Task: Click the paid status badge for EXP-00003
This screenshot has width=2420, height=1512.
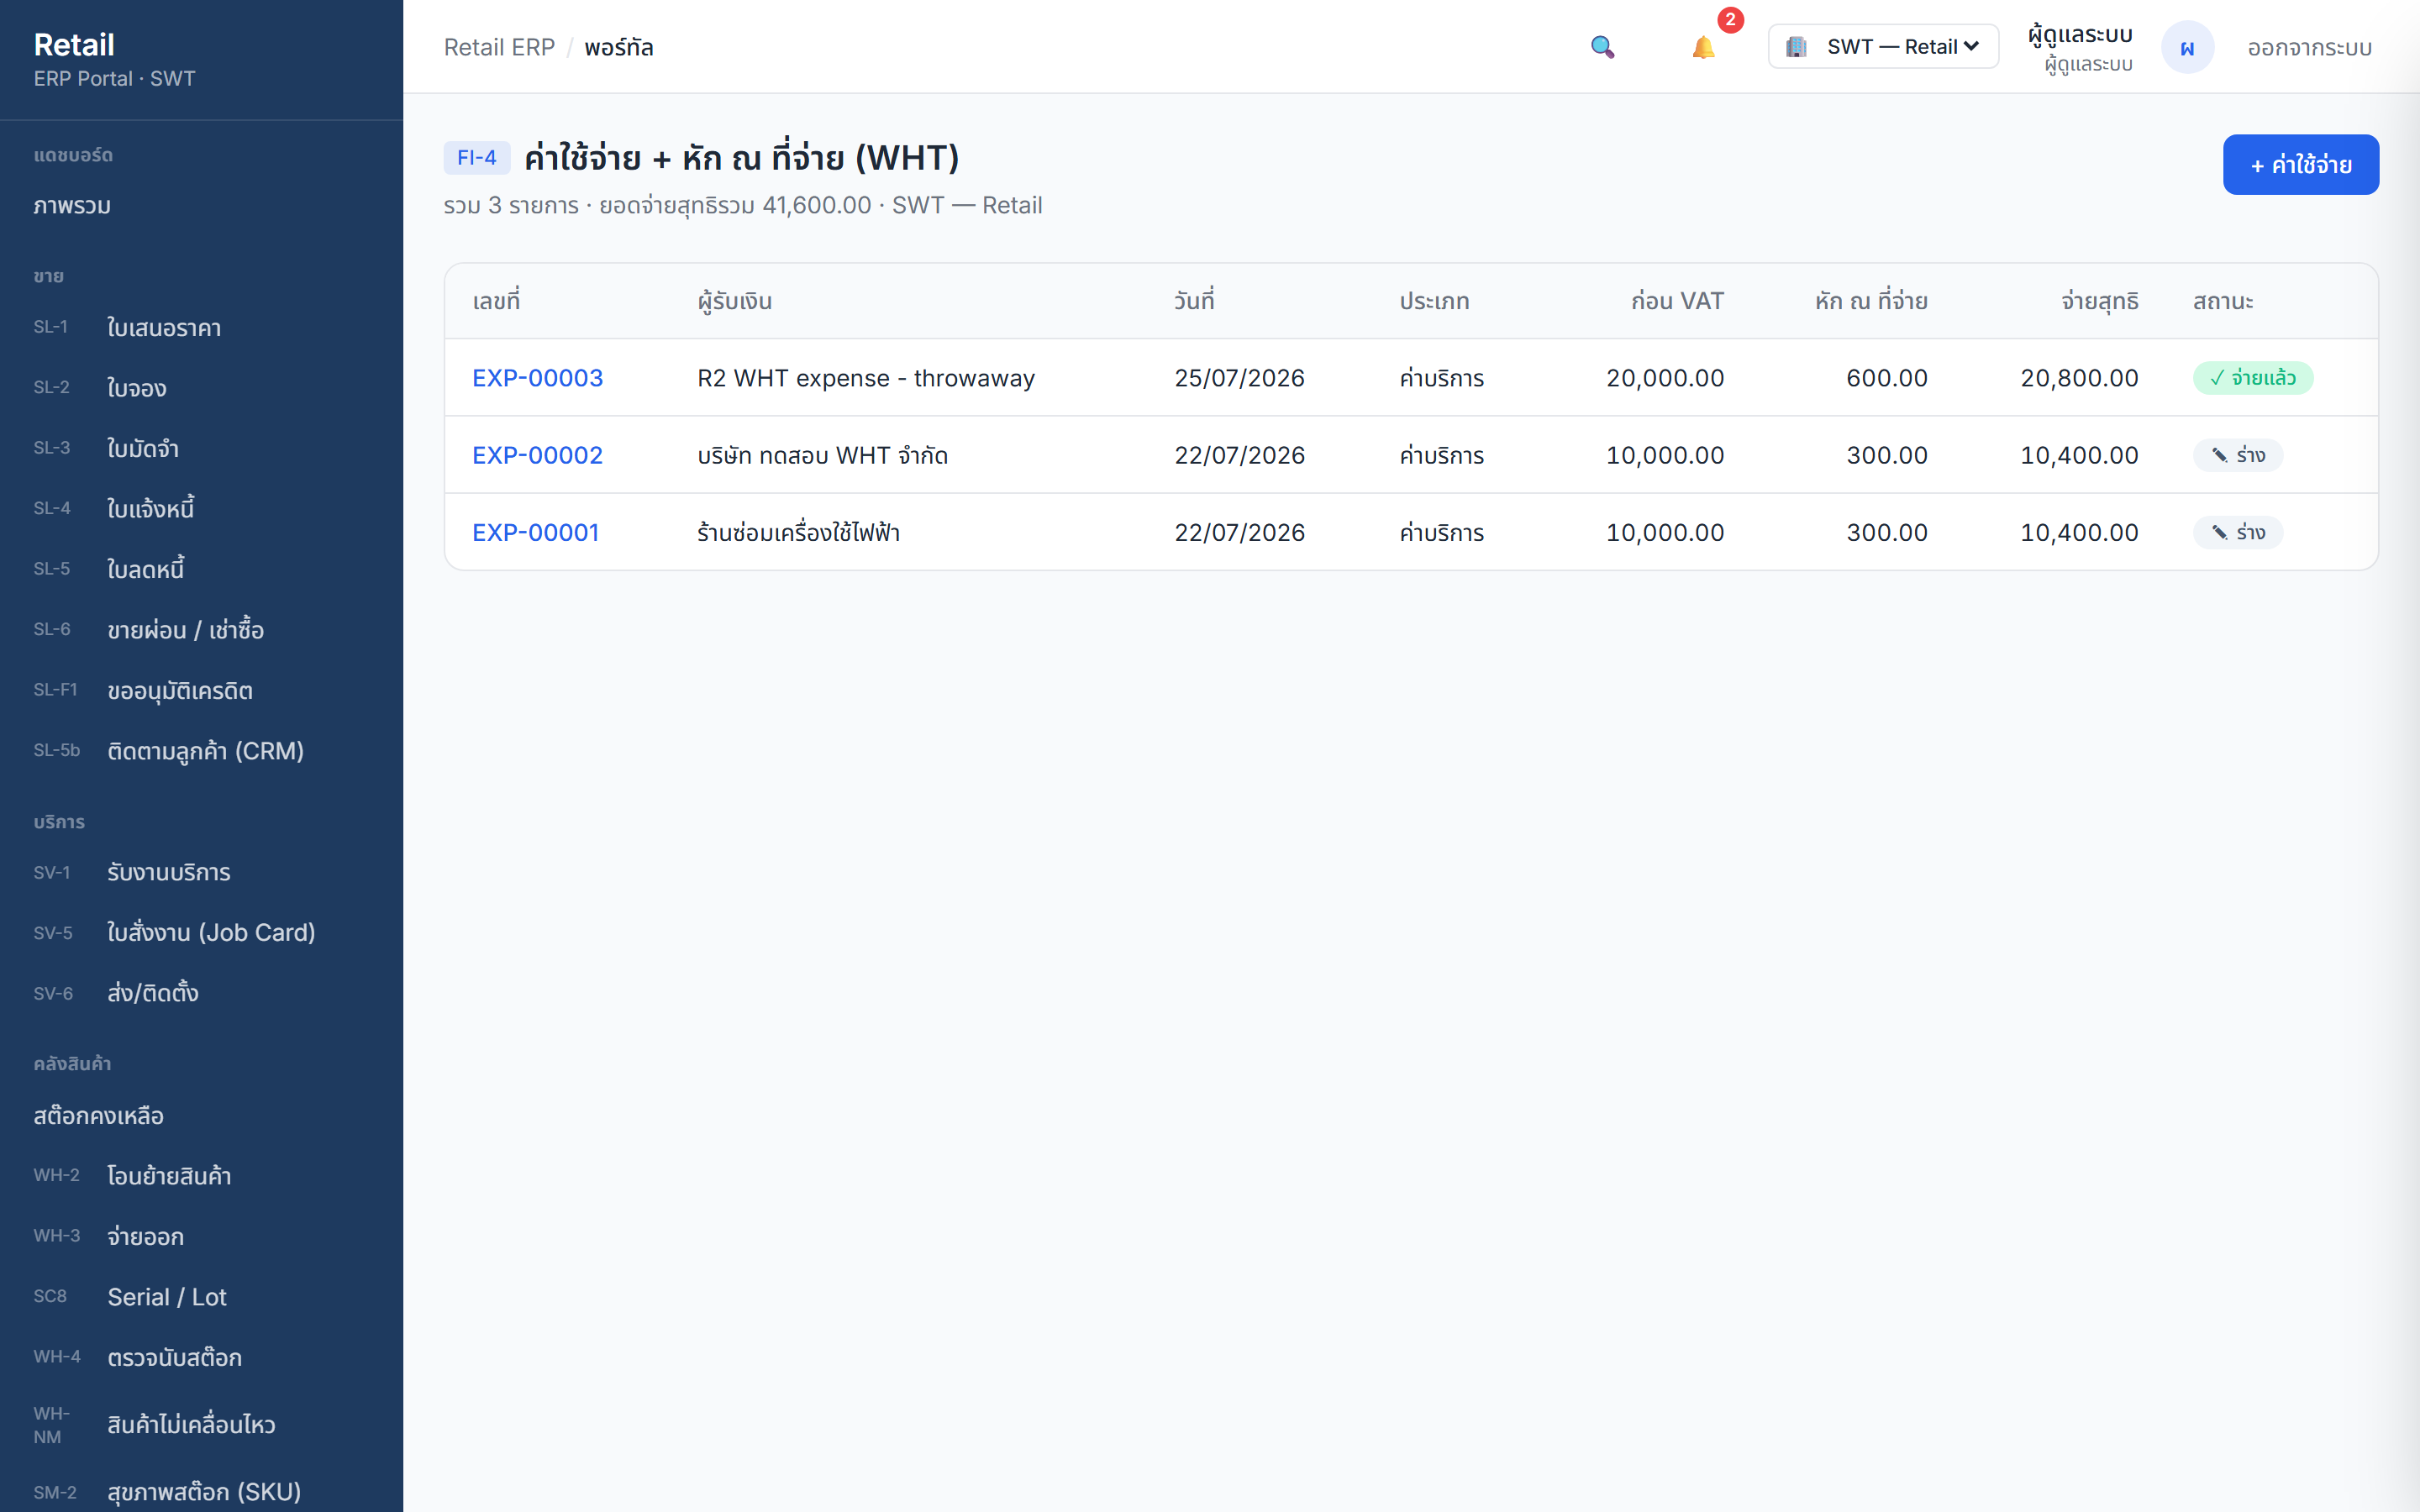Action: [2252, 378]
